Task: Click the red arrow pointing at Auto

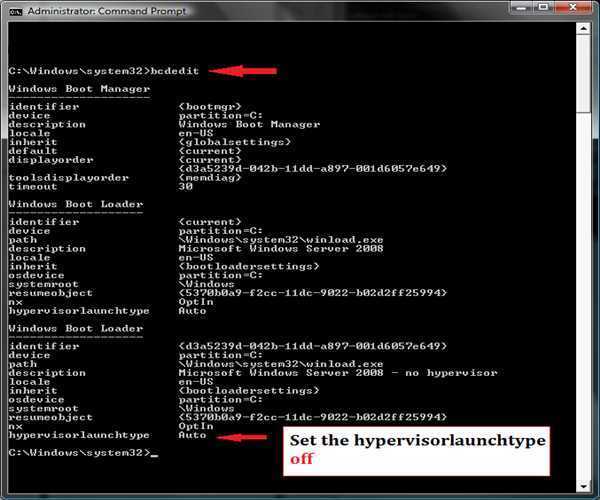Action: (241, 436)
